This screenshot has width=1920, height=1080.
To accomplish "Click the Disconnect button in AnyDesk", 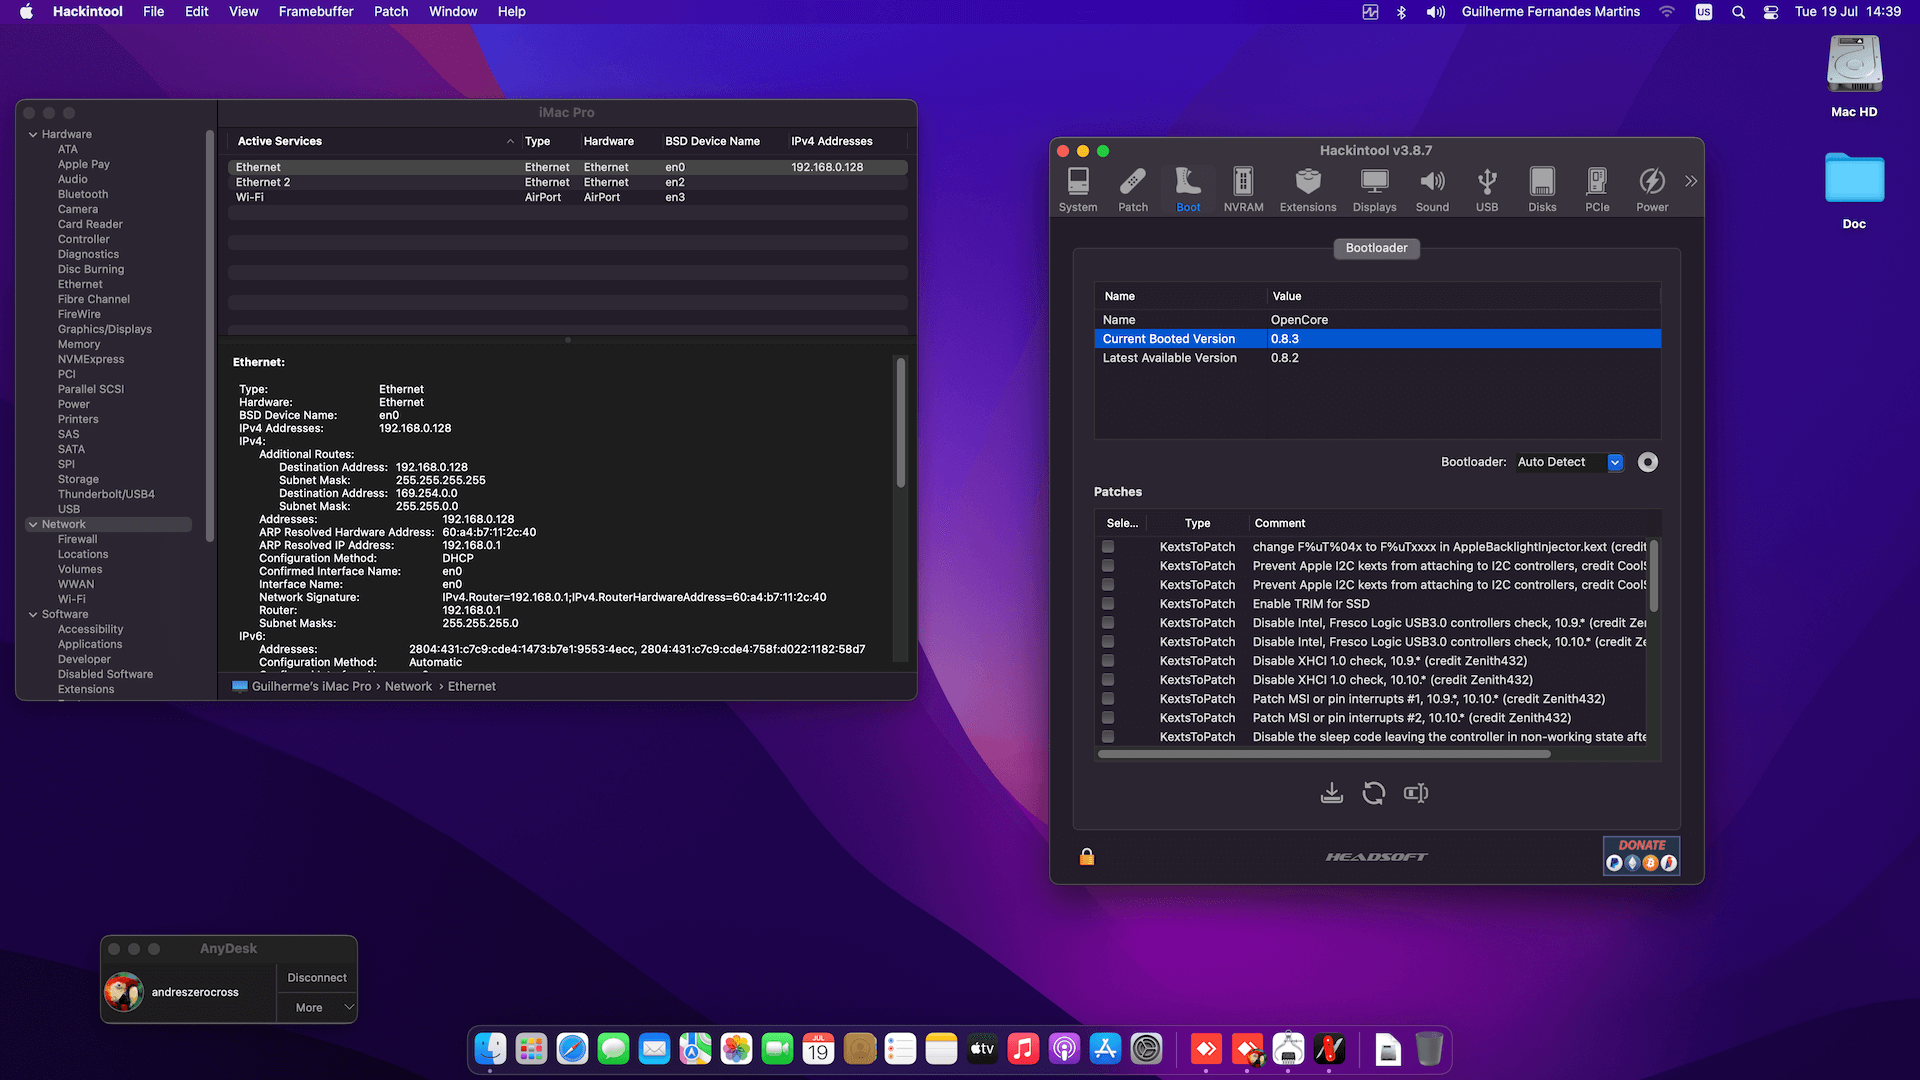I will click(316, 978).
